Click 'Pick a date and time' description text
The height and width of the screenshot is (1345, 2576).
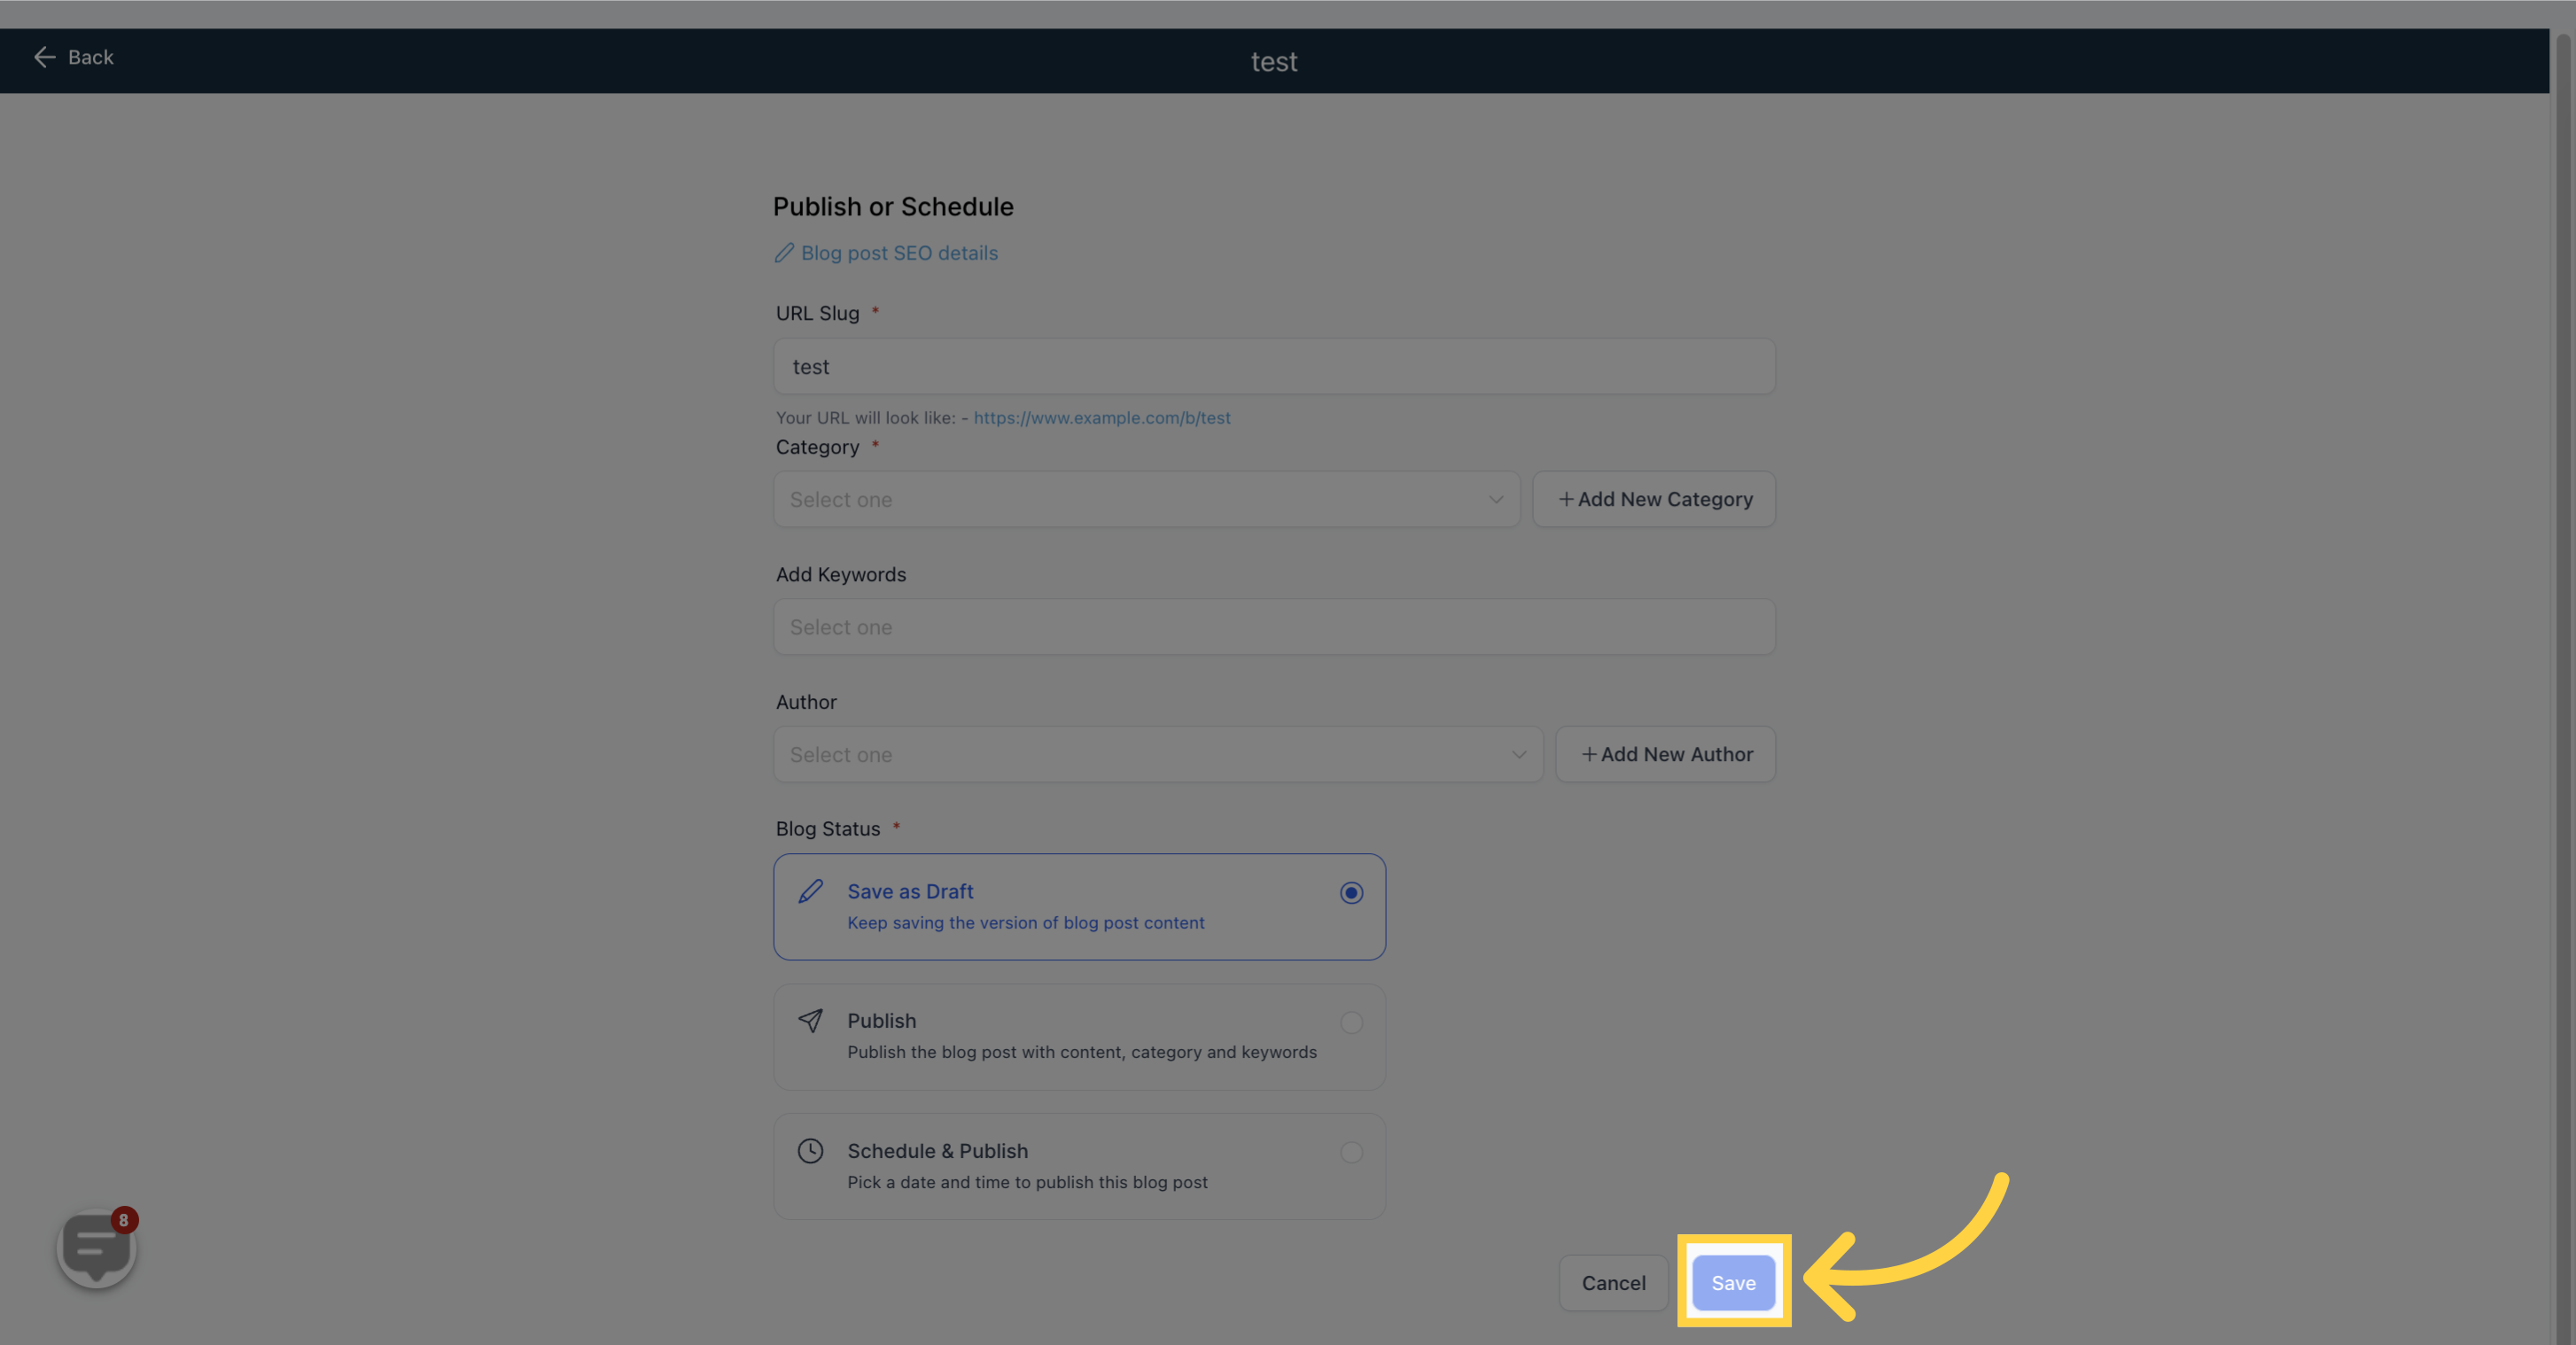1027,1182
